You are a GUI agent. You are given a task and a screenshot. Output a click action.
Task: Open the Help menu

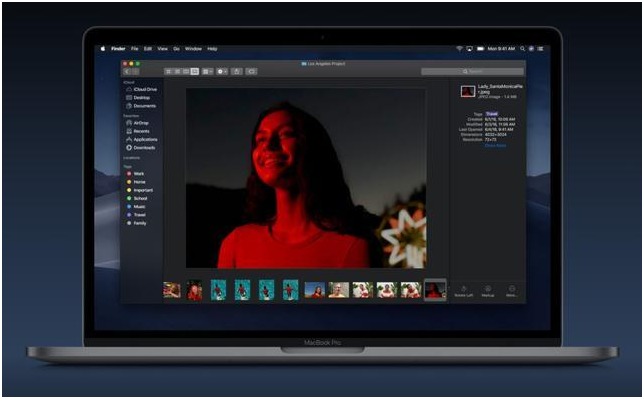click(x=212, y=48)
